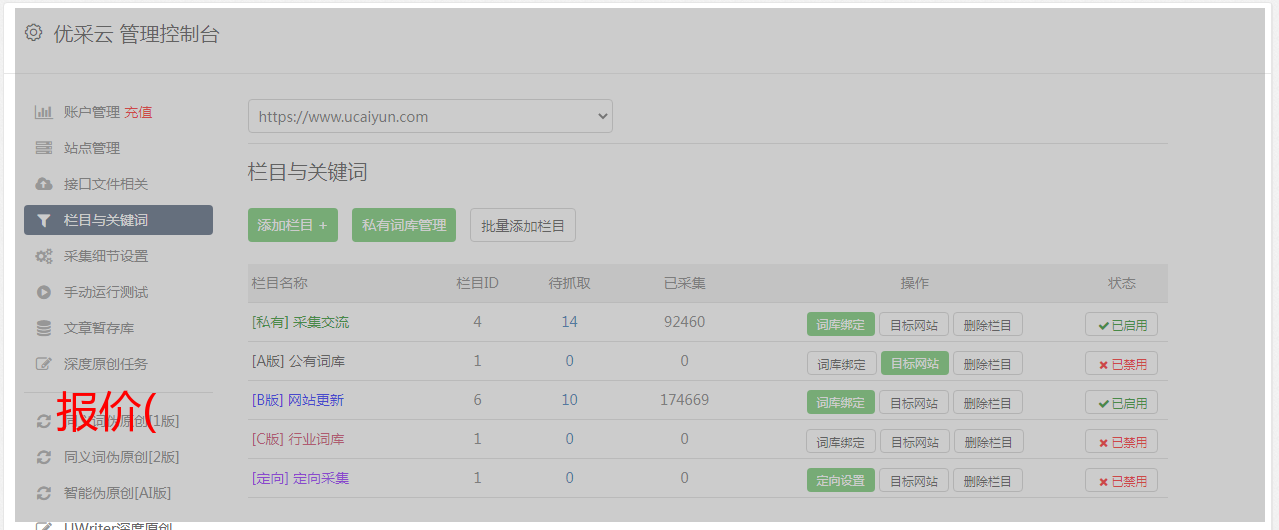The height and width of the screenshot is (530, 1279).
Task: Click the filter icon for 栏目与关键词
Action: [43, 220]
